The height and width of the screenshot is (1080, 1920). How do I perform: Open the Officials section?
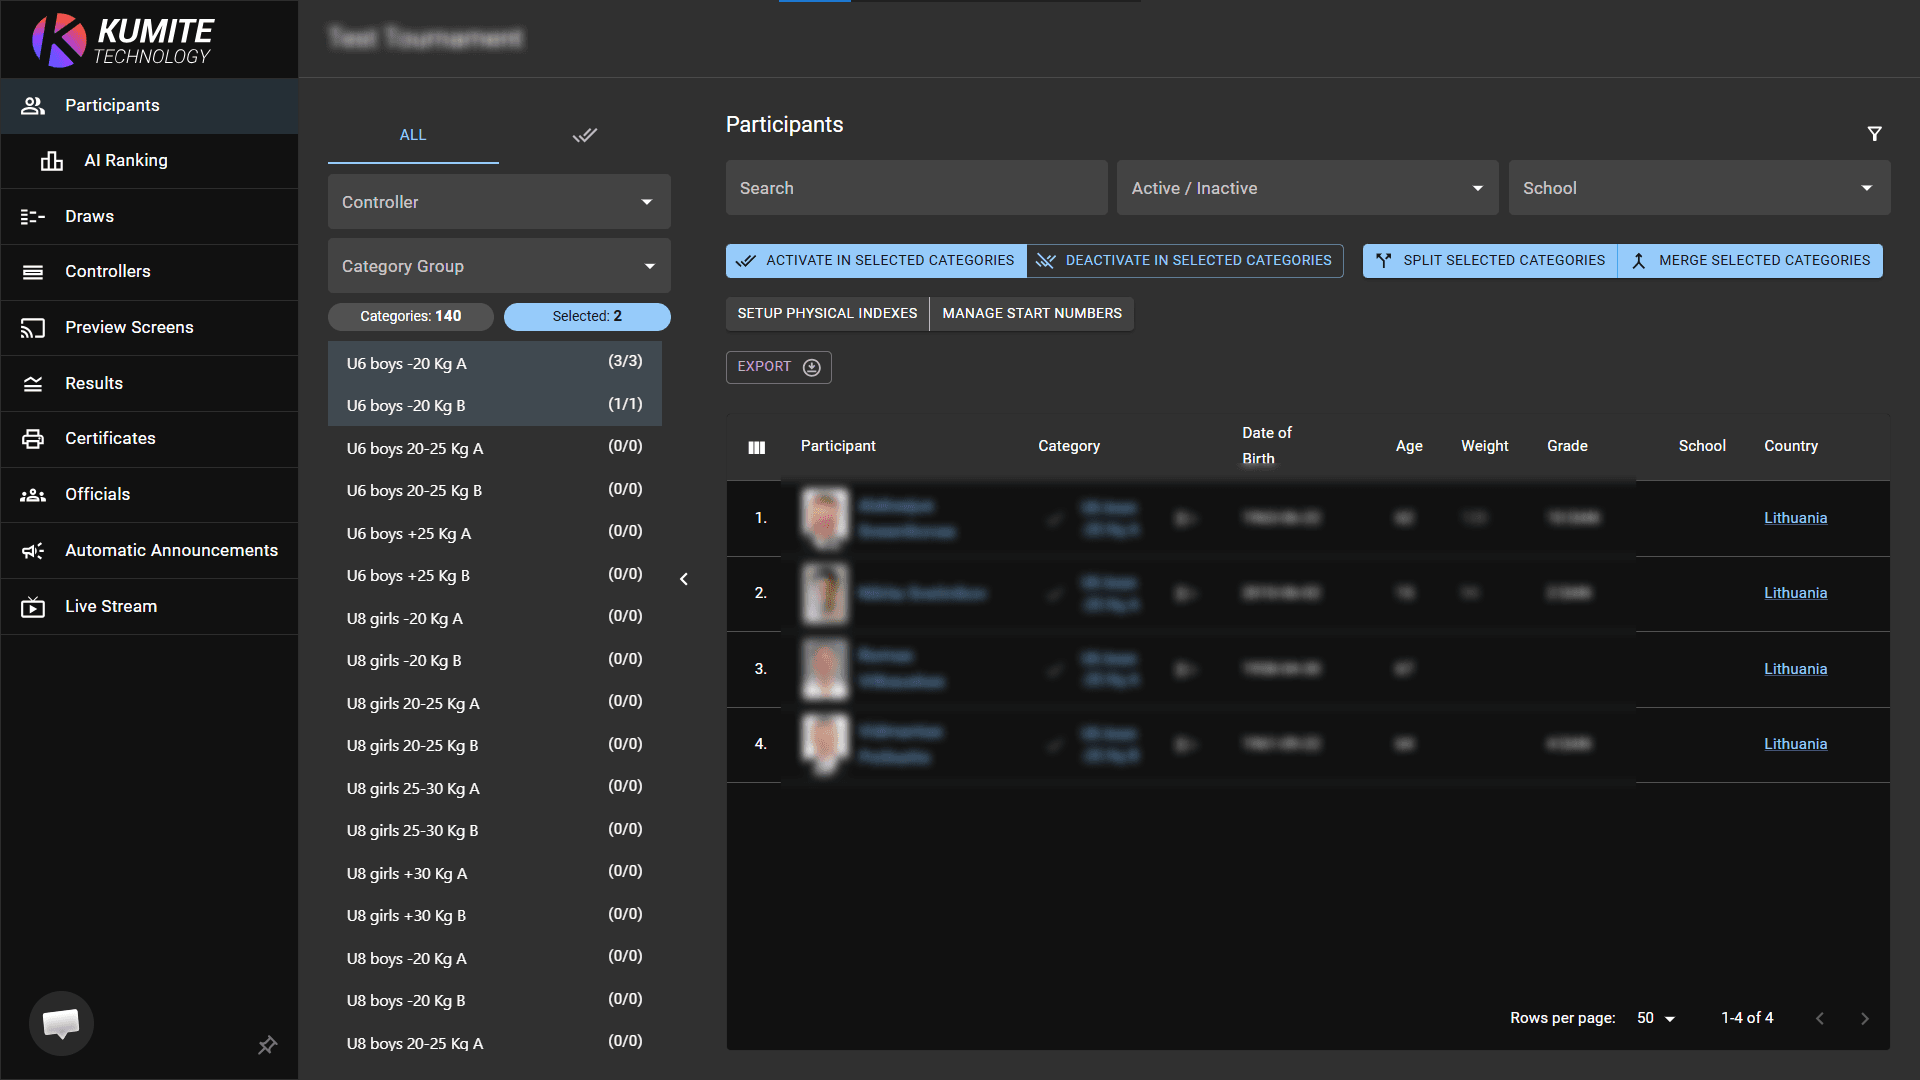96,494
